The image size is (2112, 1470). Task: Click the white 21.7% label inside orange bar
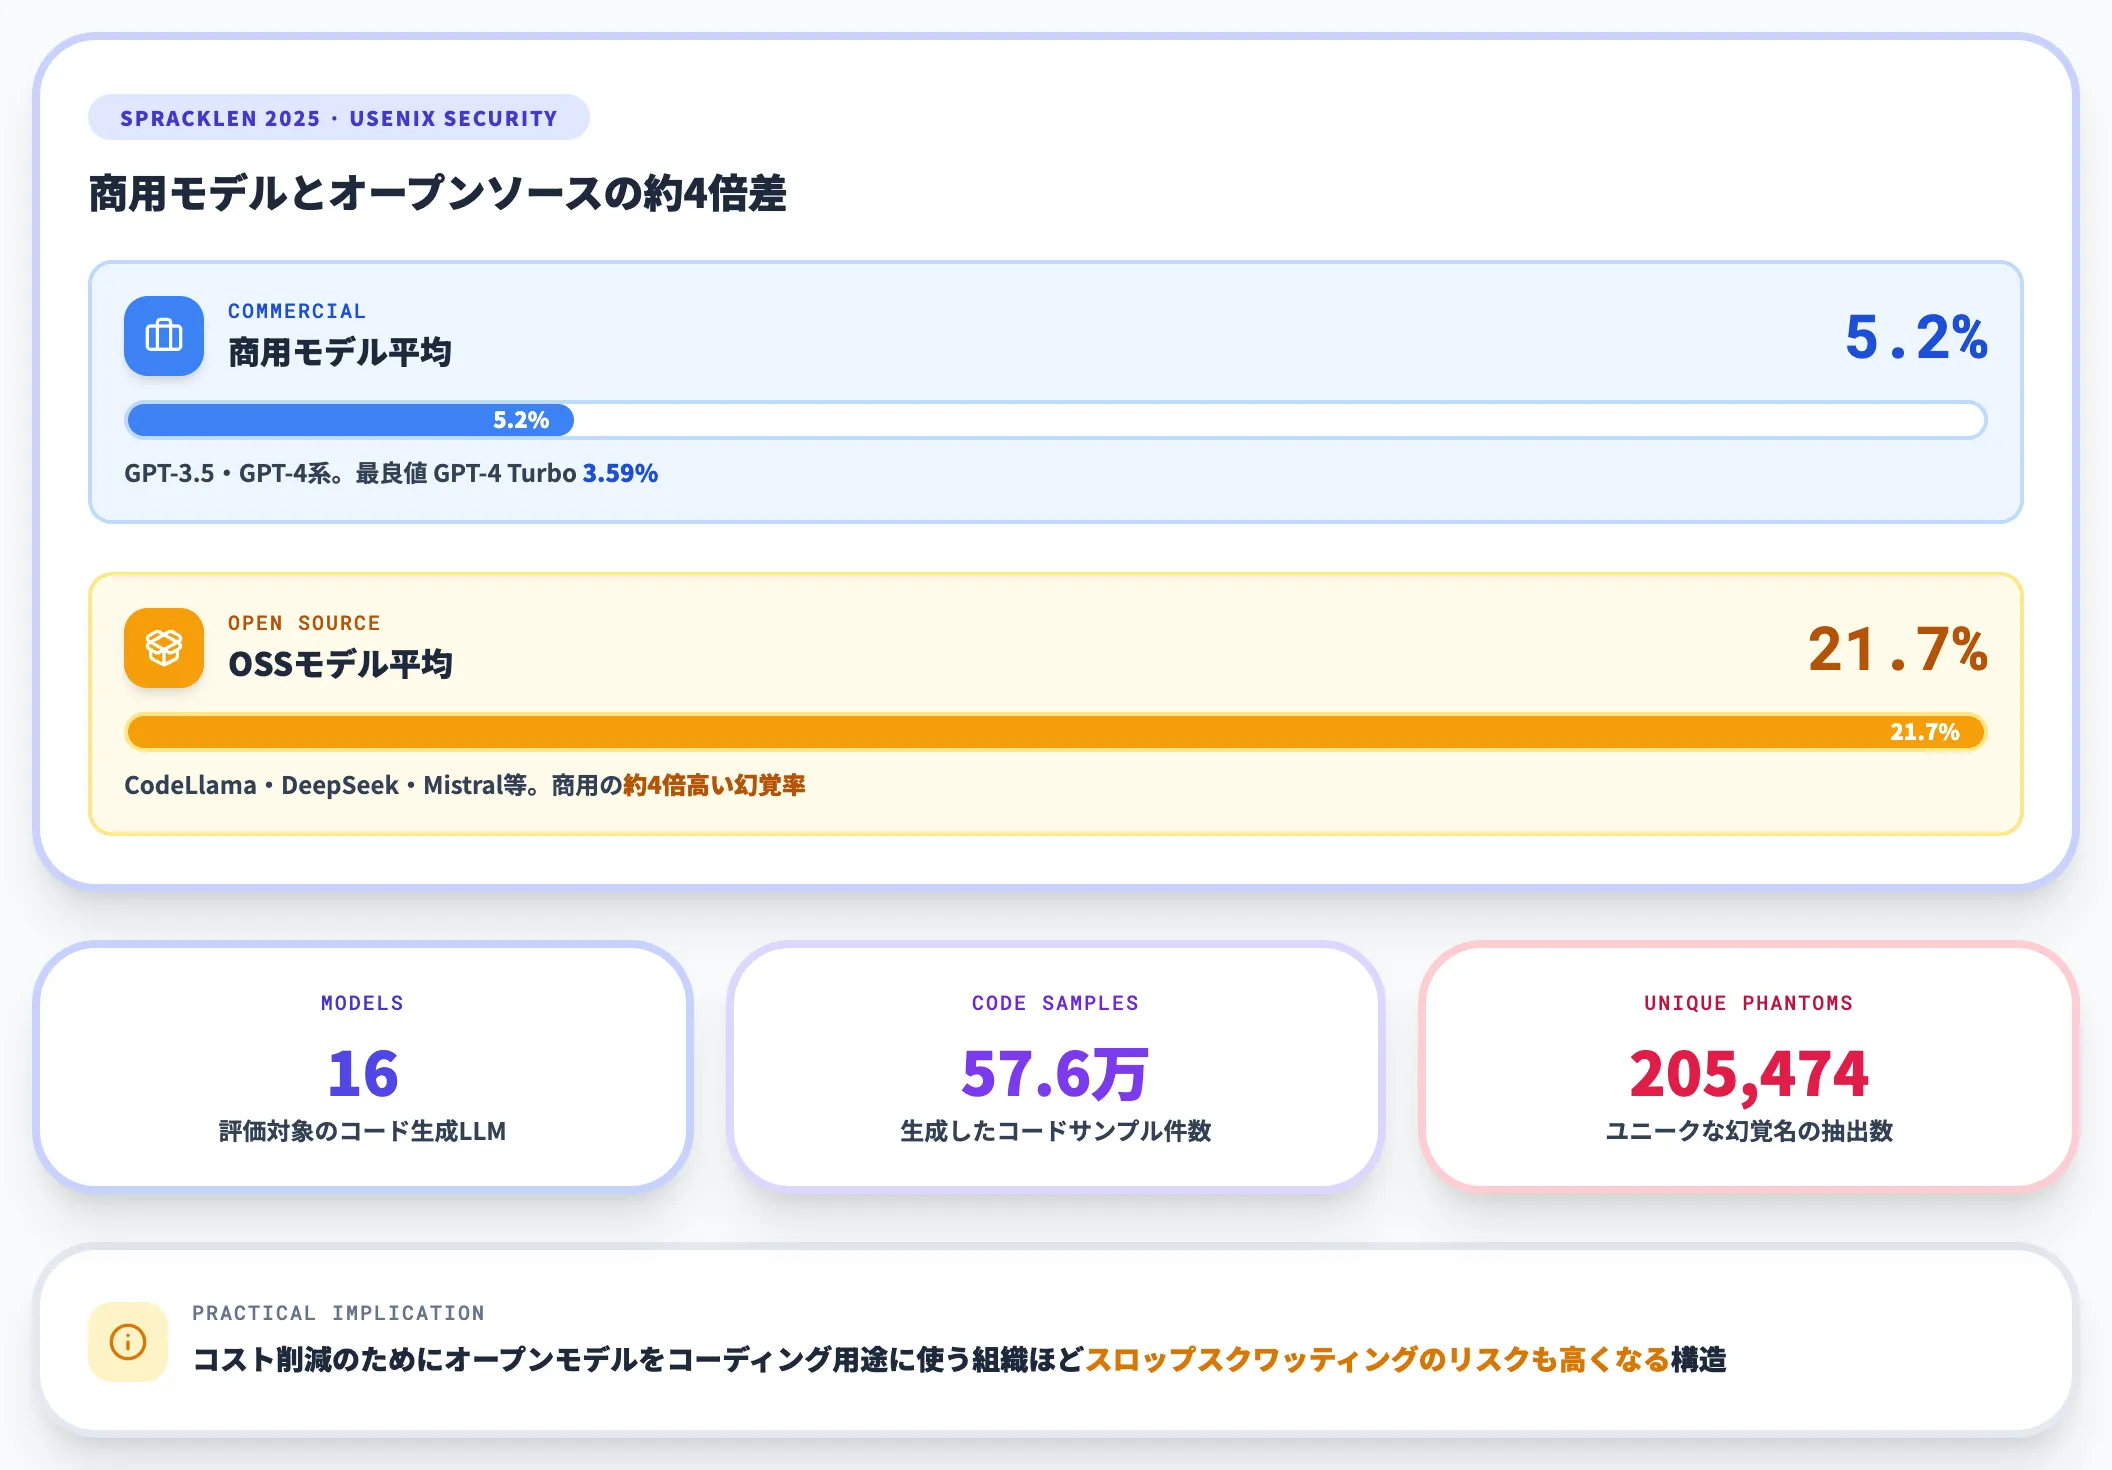[1925, 732]
